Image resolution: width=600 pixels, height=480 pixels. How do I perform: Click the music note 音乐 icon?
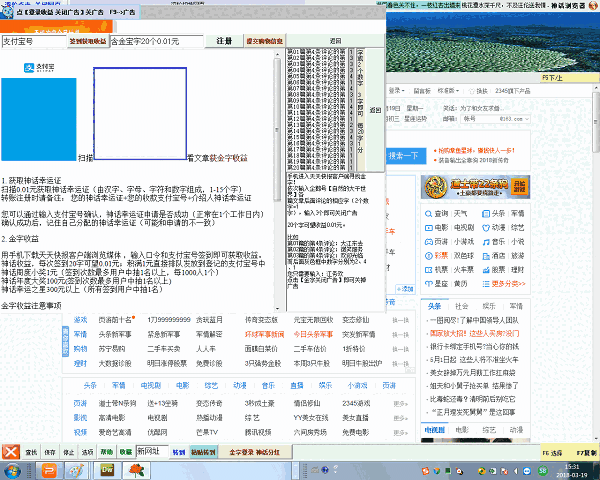486,242
